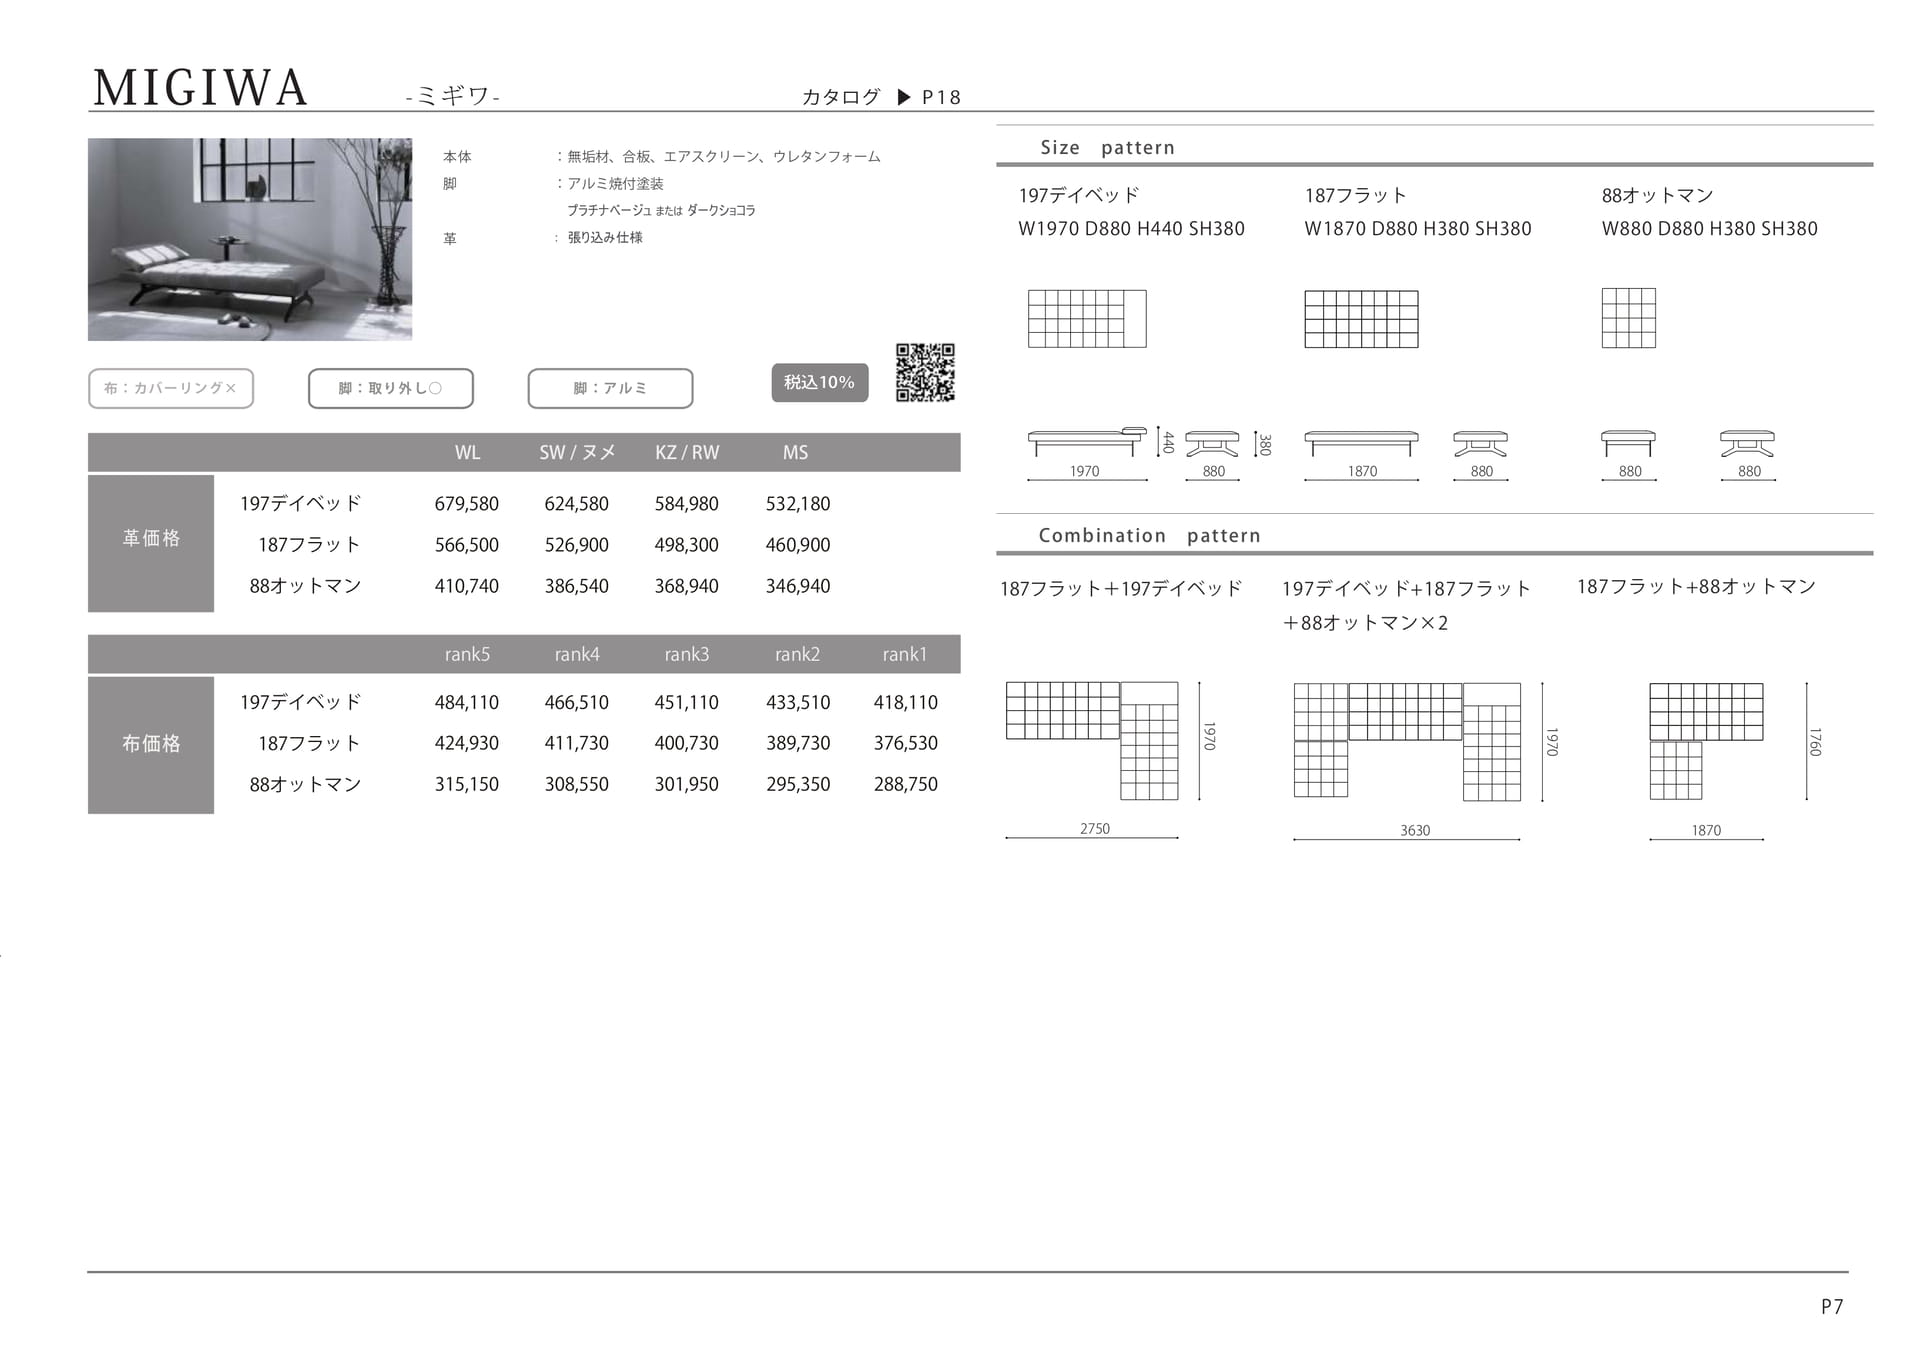This screenshot has height=1358, width=1920.
Task: Select the 315,150 price cell
Action: 467,784
